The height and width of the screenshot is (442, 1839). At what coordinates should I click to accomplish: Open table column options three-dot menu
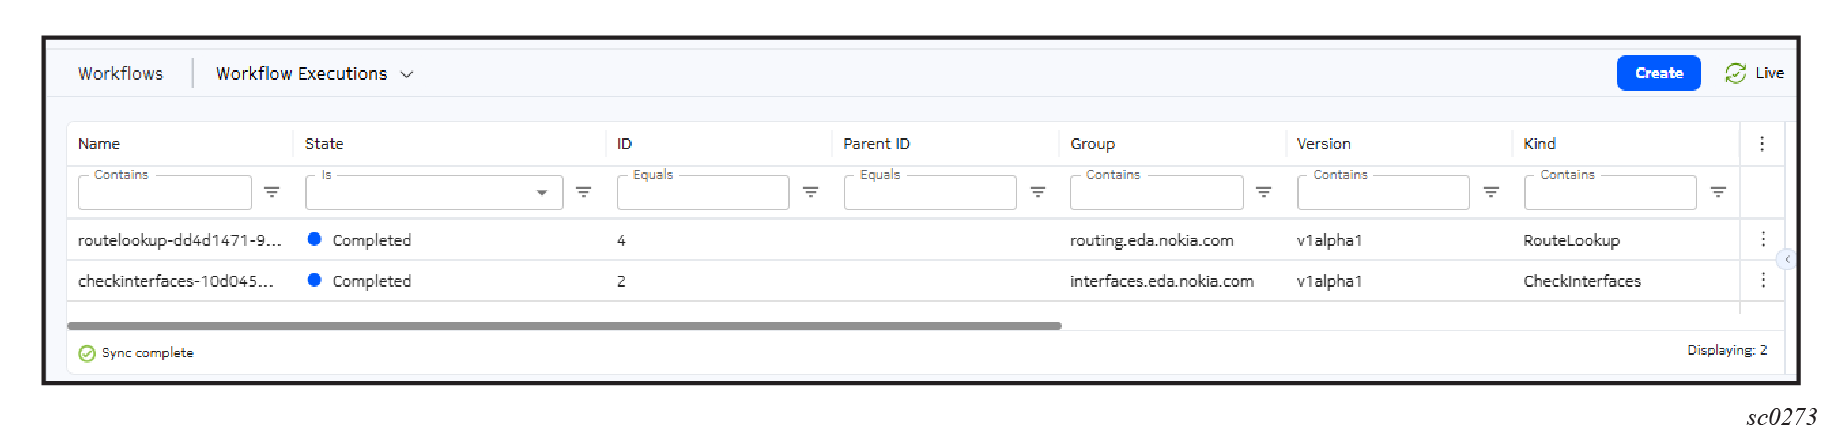(x=1762, y=144)
